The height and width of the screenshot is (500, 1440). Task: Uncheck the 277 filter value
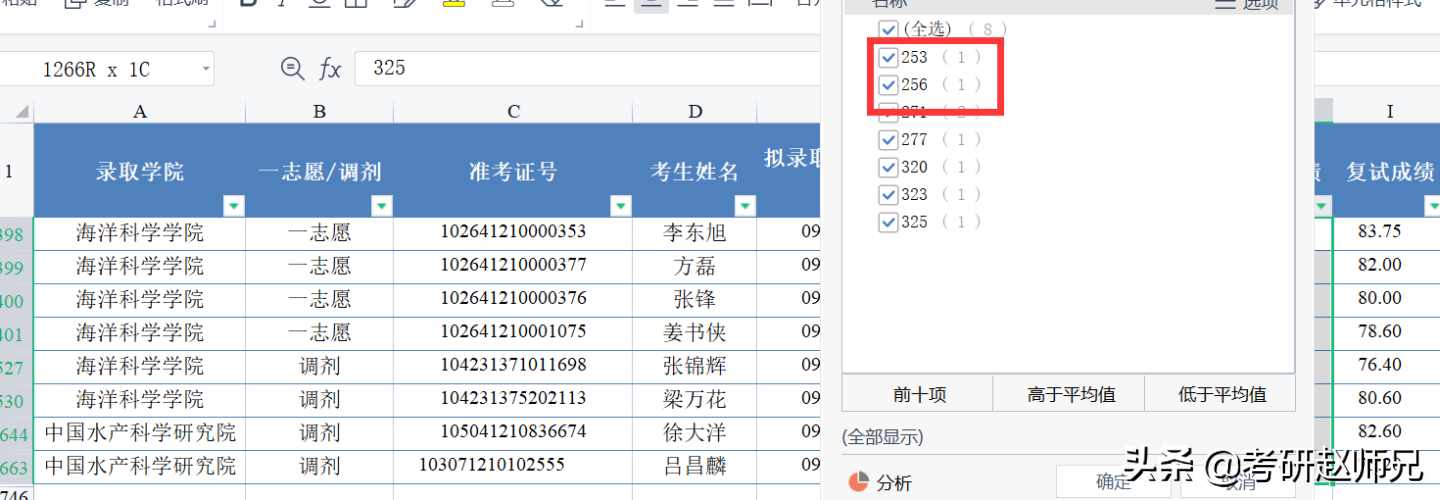coord(888,139)
